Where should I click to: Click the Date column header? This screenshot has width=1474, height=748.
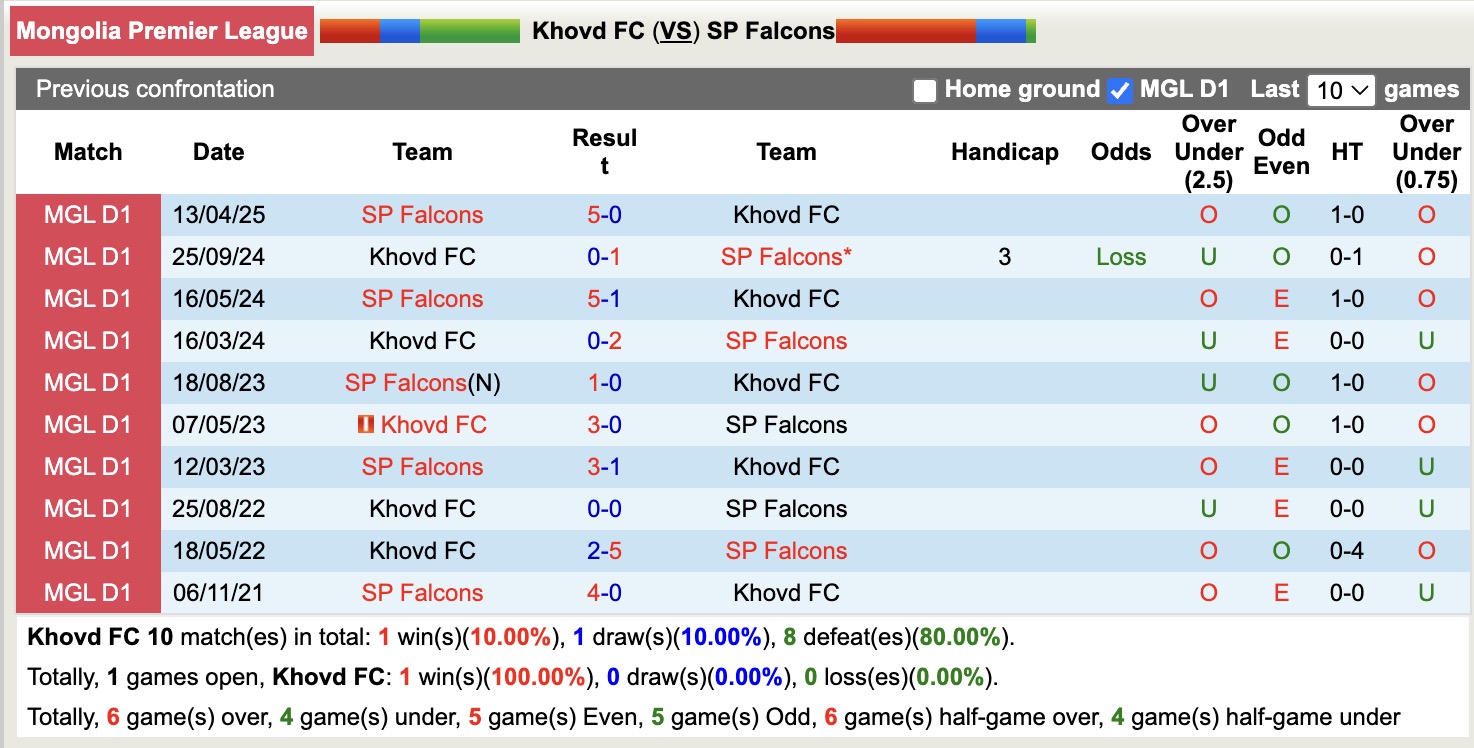[218, 152]
